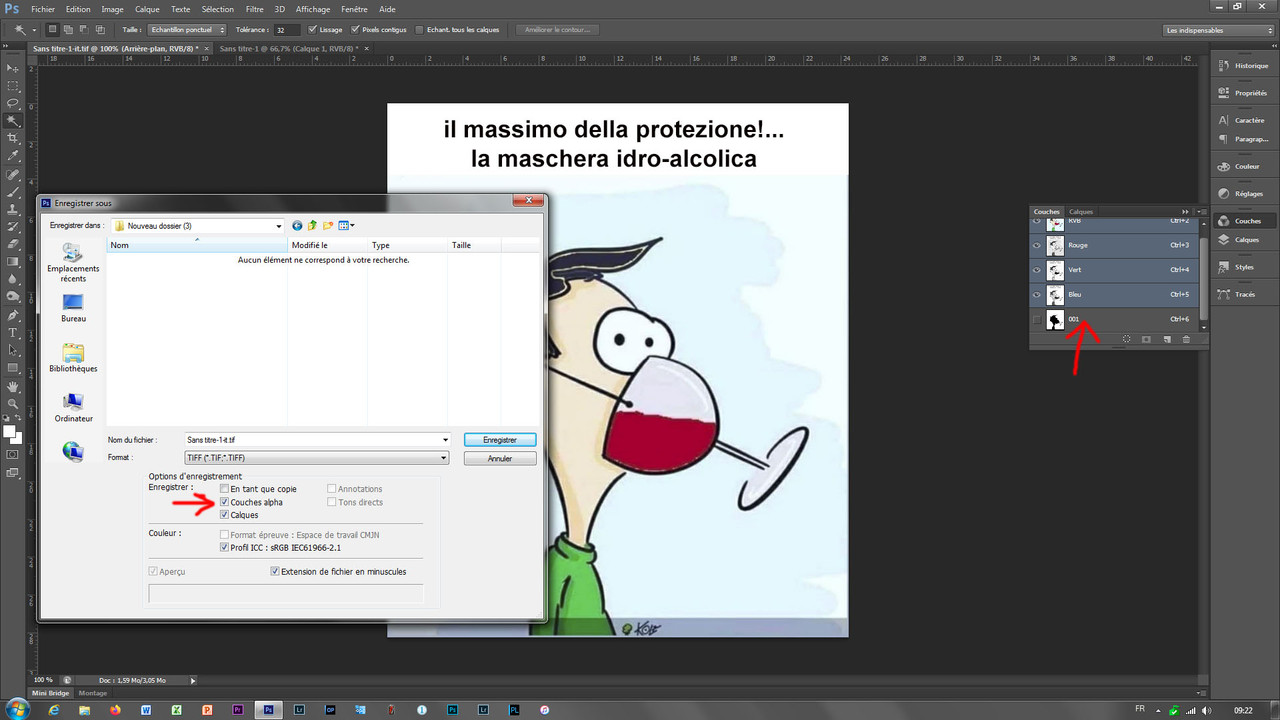Select the Crop tool
Viewport: 1280px width, 720px height.
tap(13, 138)
